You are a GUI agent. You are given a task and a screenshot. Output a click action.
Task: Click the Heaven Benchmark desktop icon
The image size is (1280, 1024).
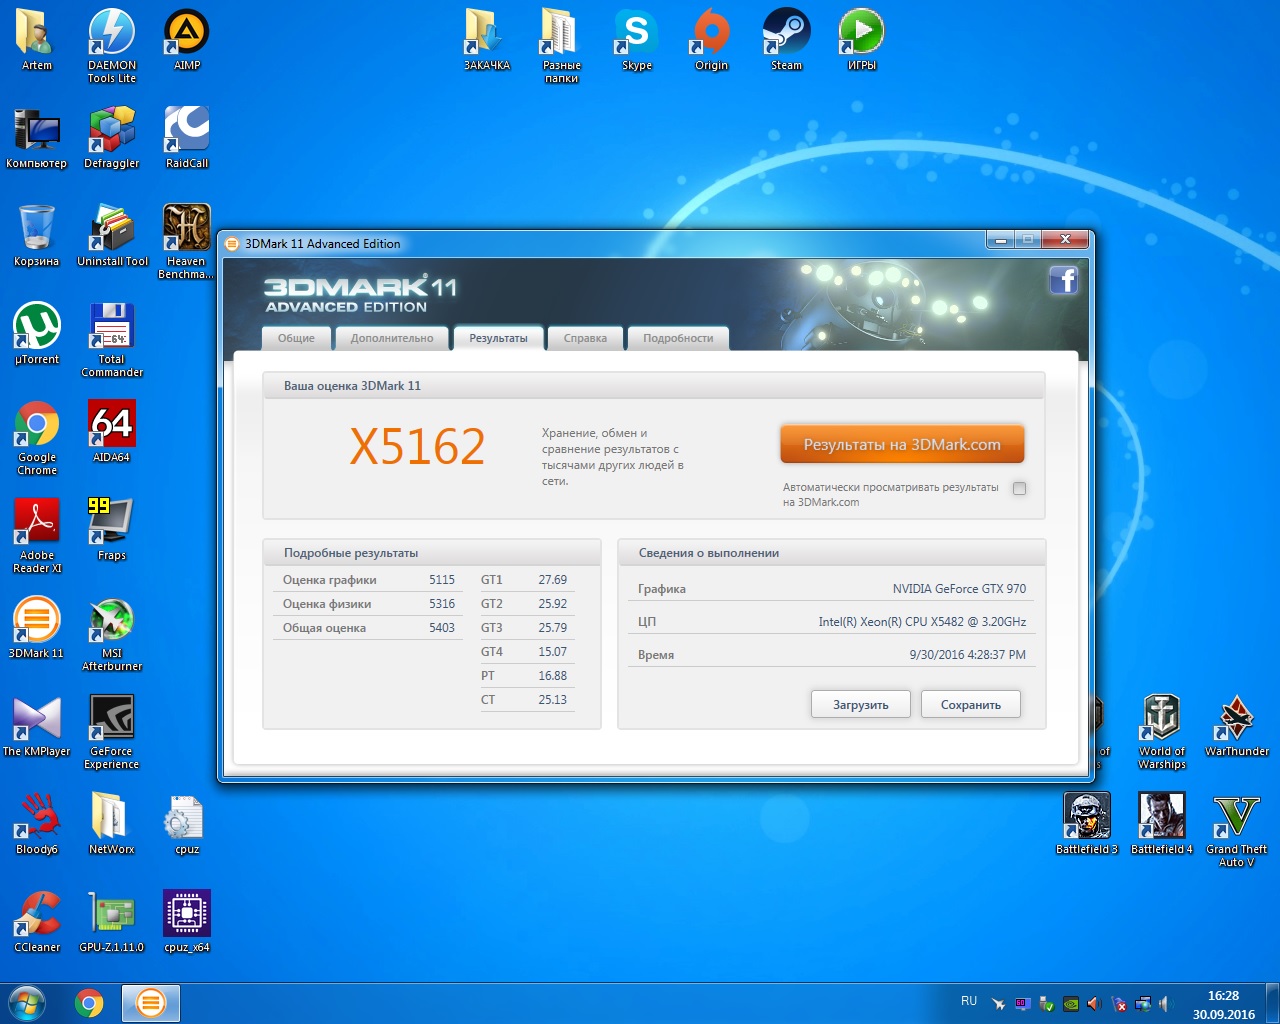[187, 241]
